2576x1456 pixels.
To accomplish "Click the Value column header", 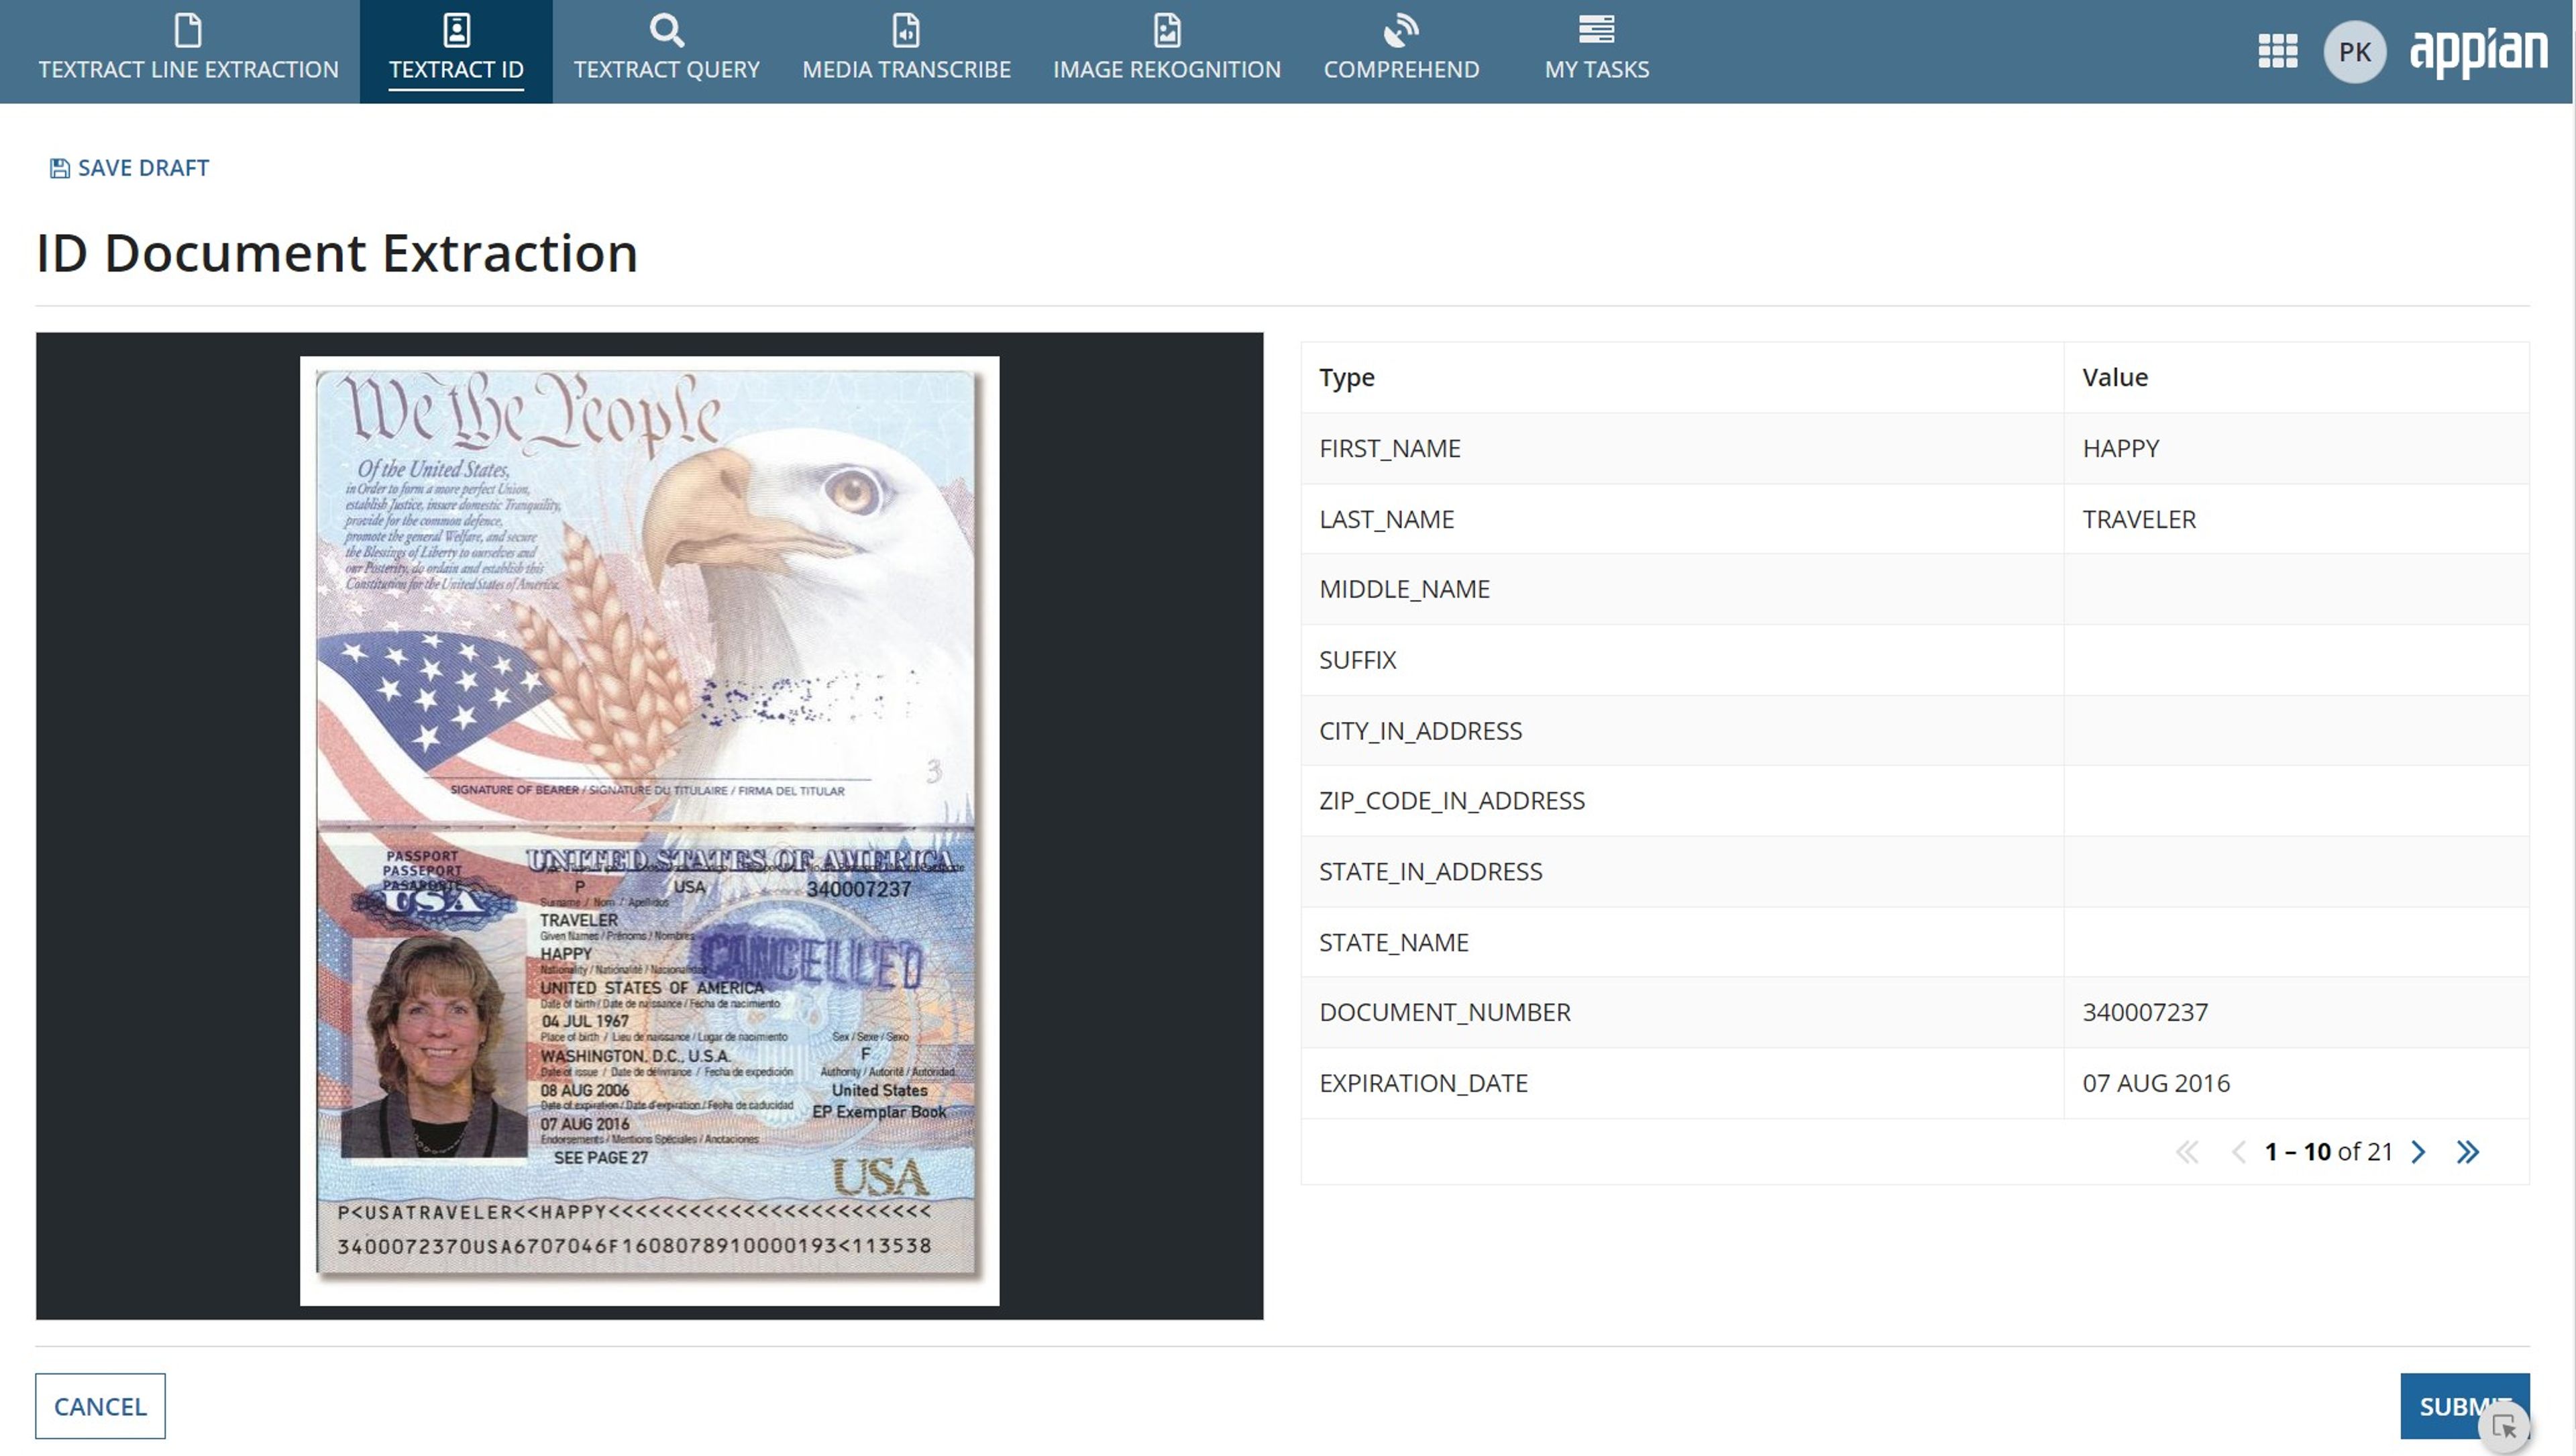I will tap(2114, 377).
